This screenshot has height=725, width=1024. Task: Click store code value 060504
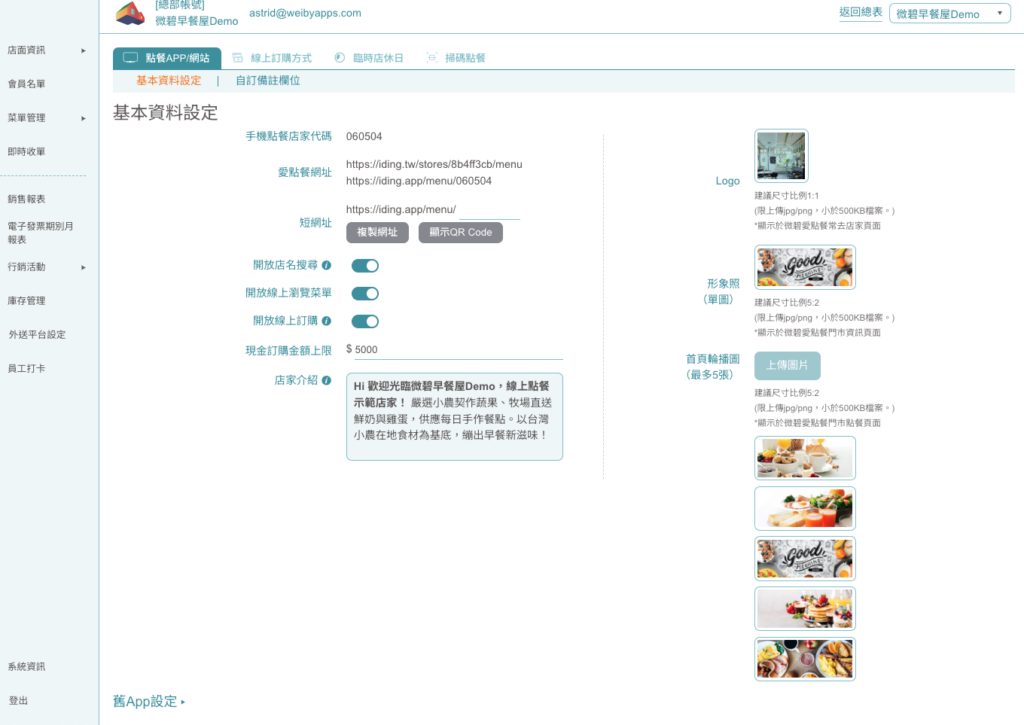pos(364,137)
